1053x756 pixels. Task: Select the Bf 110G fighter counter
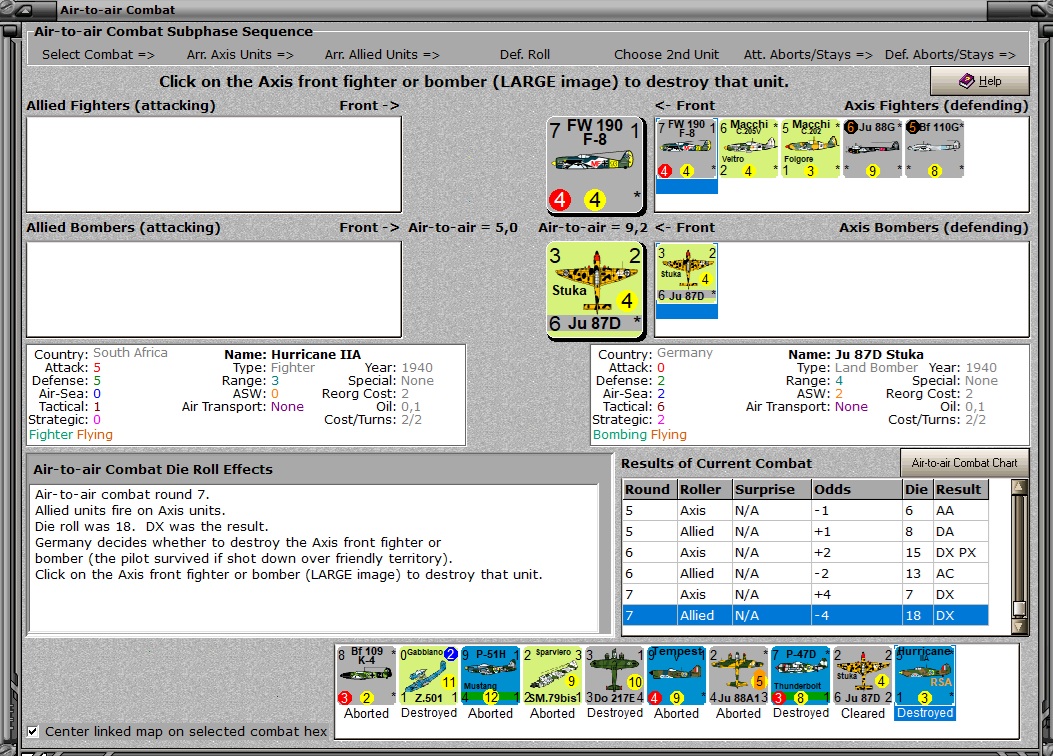933,148
